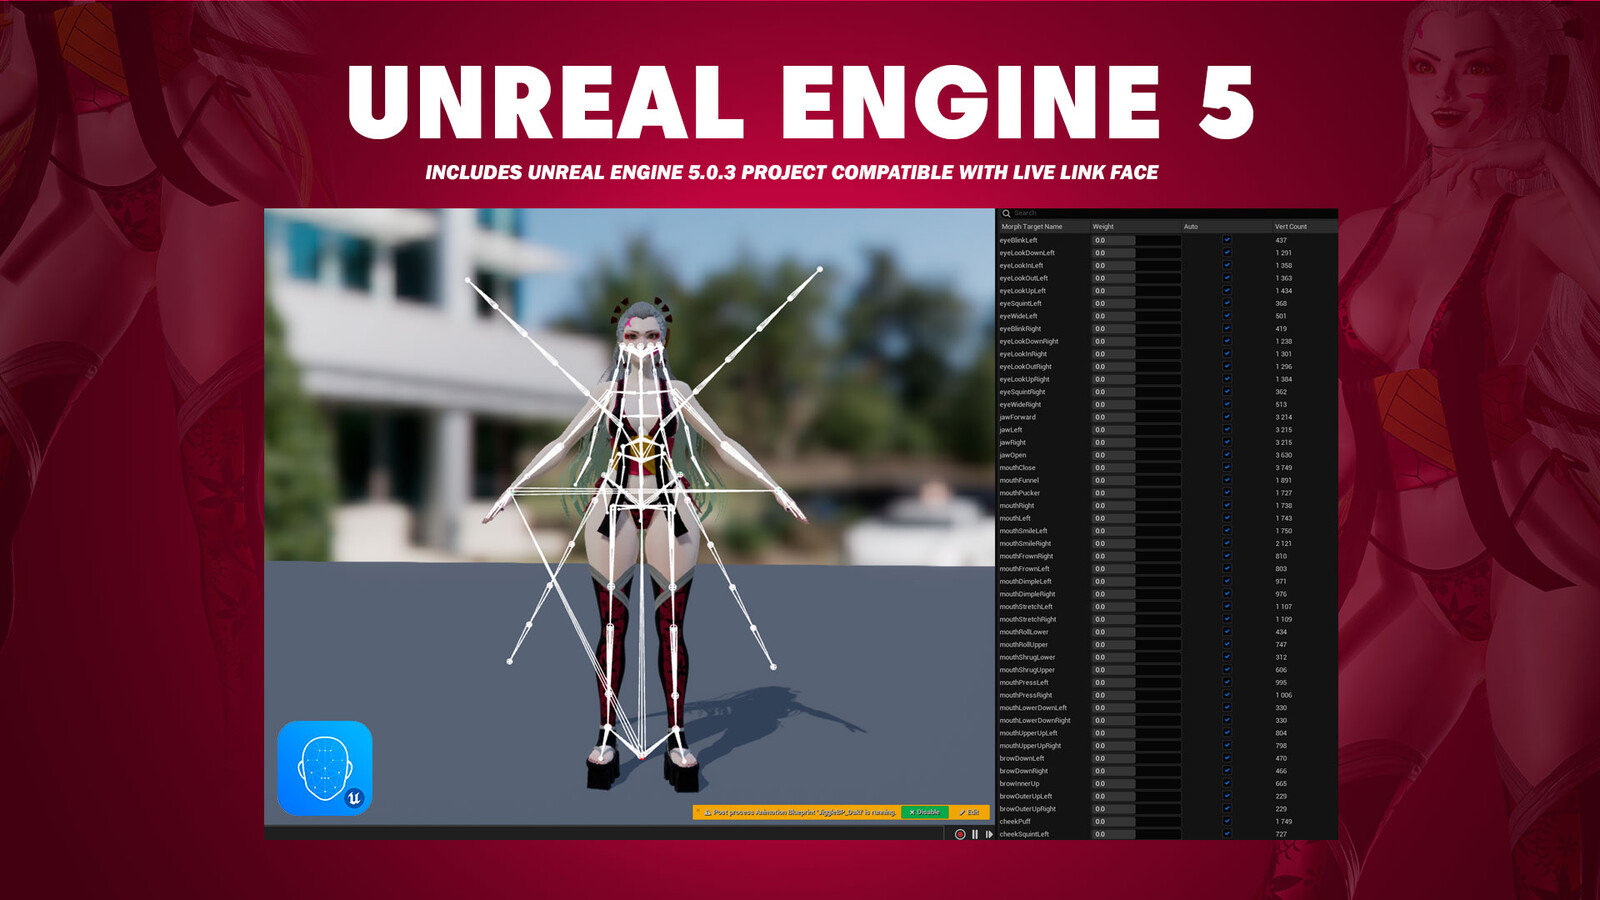Sort by the Vert Count column

pos(1289,226)
